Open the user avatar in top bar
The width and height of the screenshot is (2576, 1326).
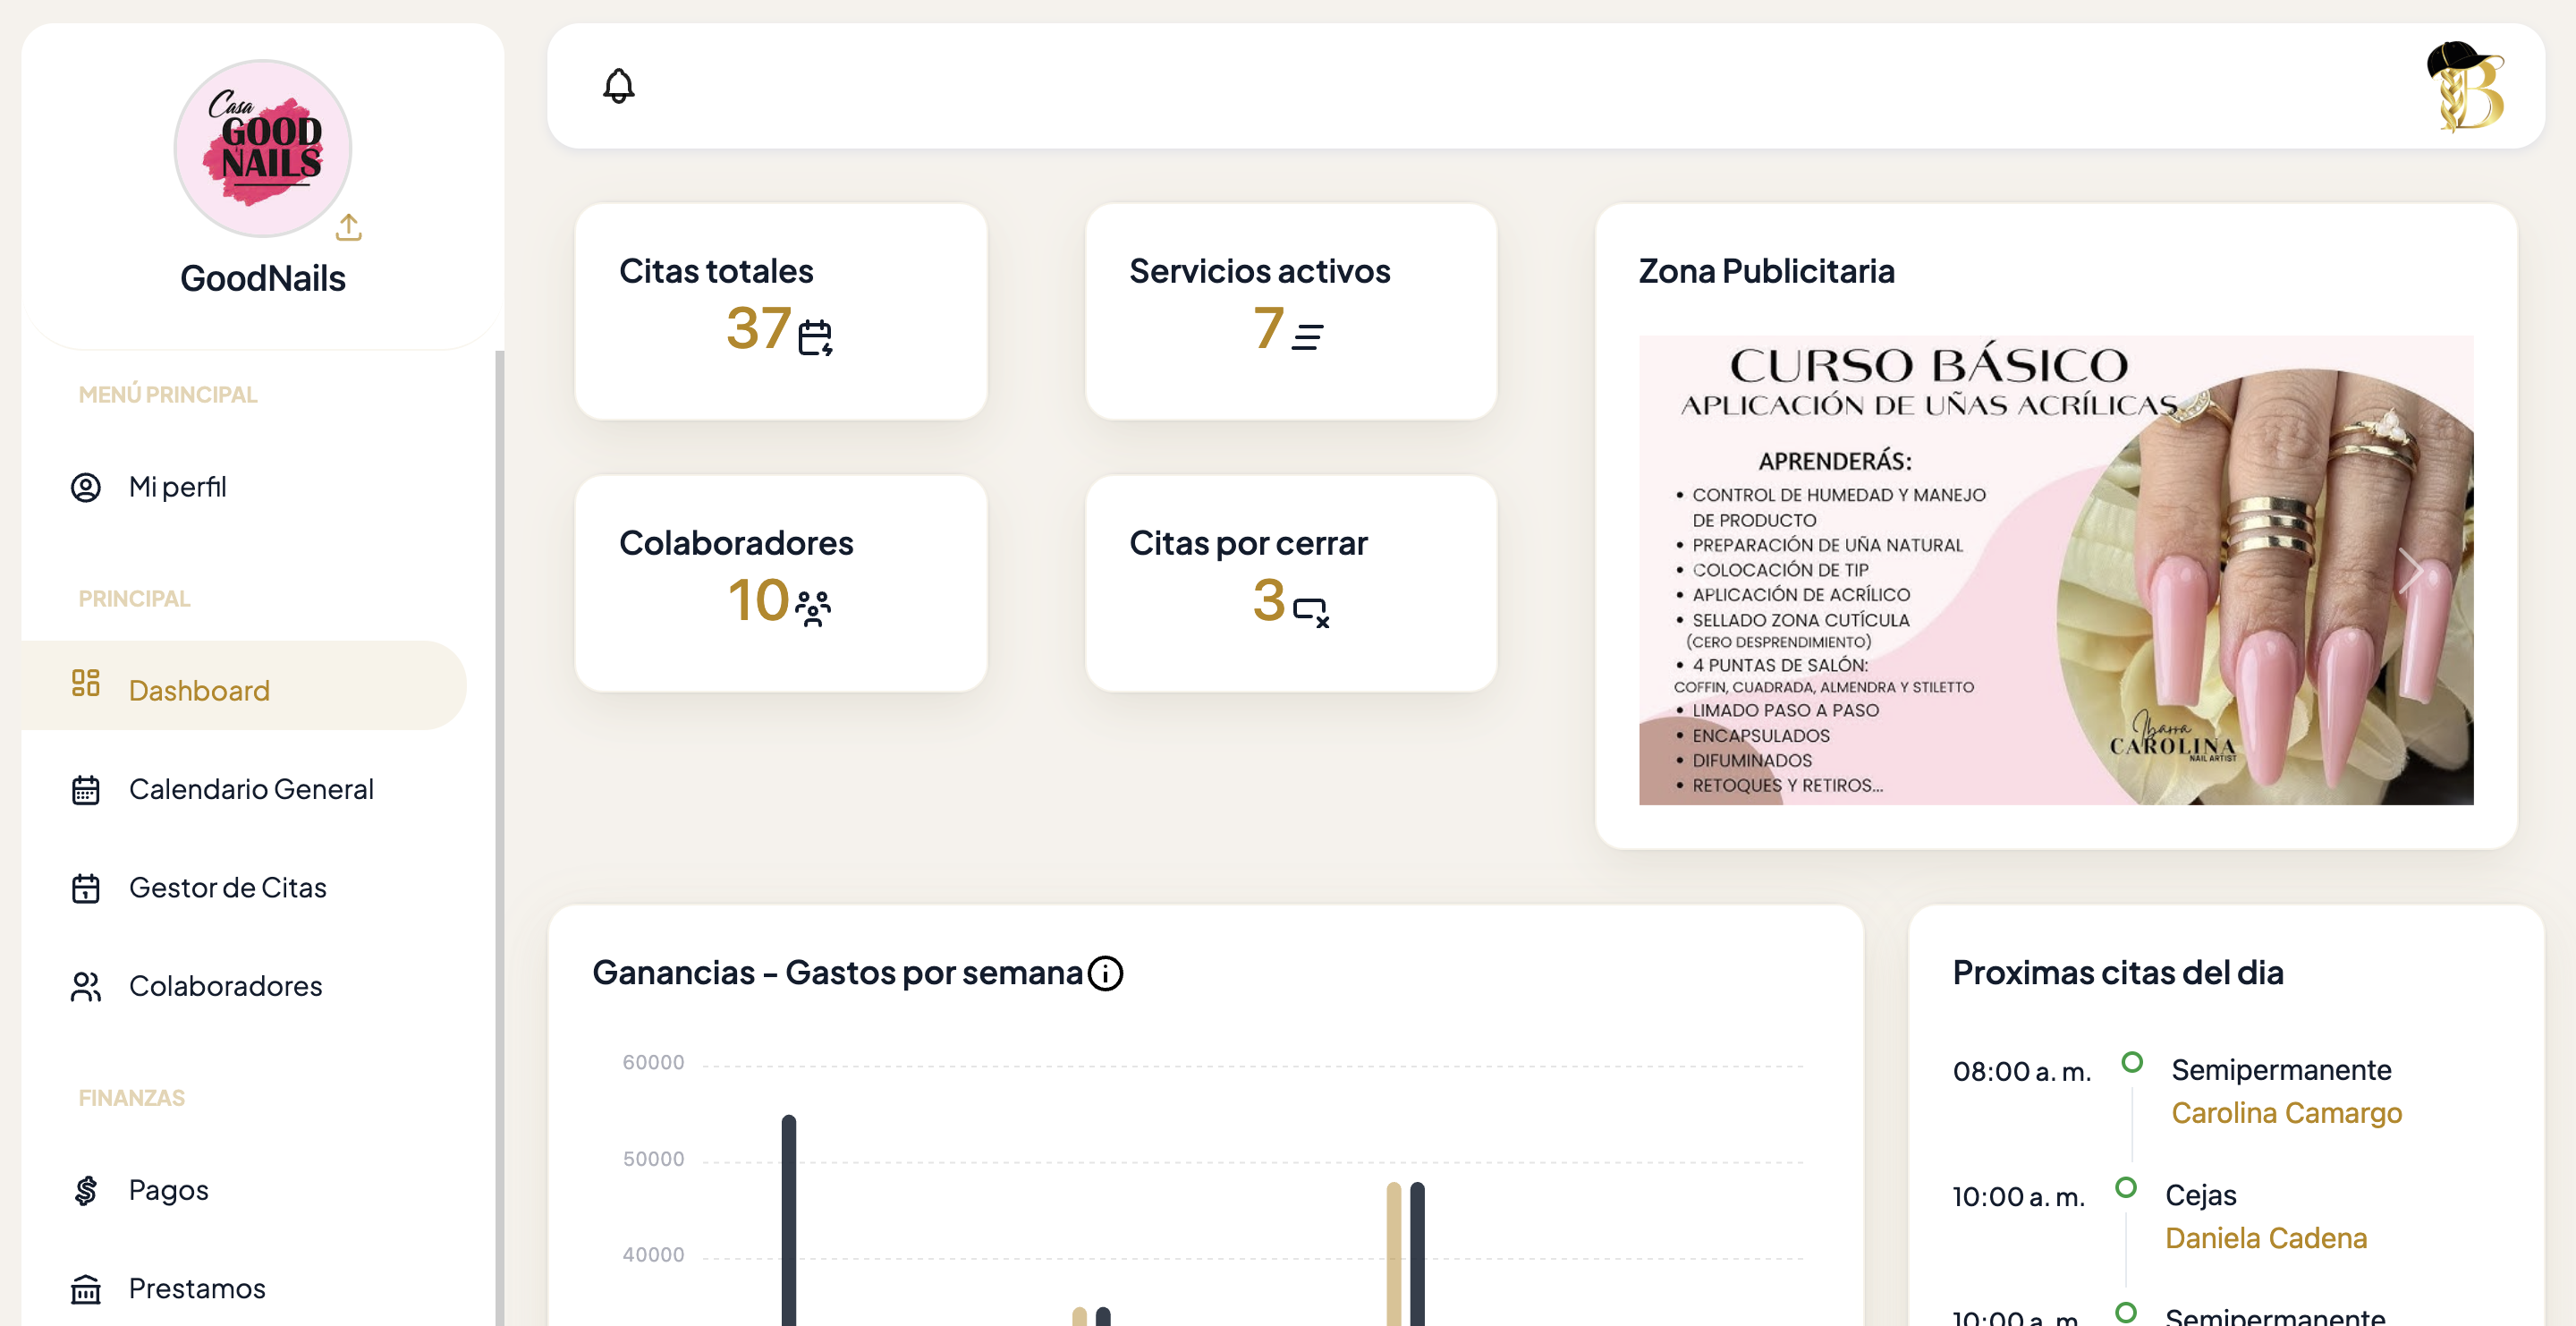click(x=2464, y=86)
